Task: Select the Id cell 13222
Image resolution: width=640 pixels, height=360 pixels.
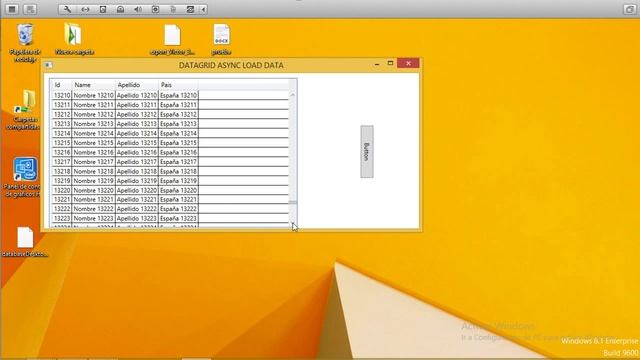Action: click(x=62, y=209)
